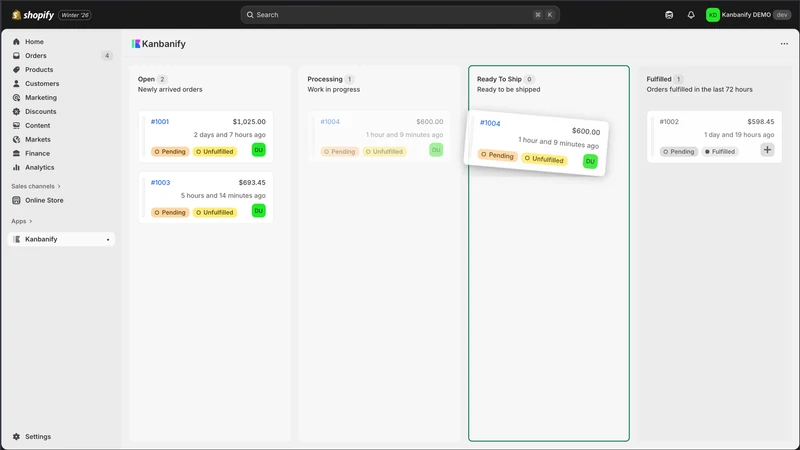Image resolution: width=800 pixels, height=450 pixels.
Task: Open notifications bell
Action: pos(691,15)
